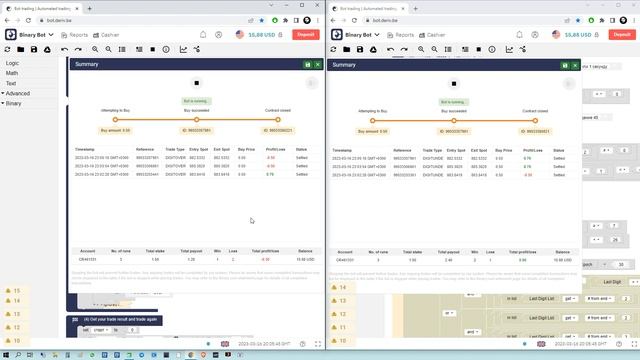Open account balance dropdown in left window
Viewport: 640px width, 360px height.
coord(259,35)
